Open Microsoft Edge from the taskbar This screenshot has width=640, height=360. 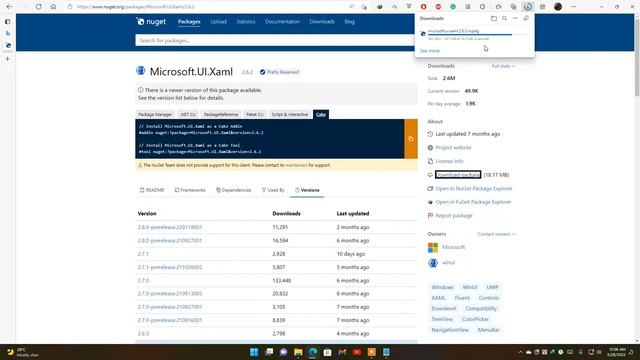(x=313, y=352)
